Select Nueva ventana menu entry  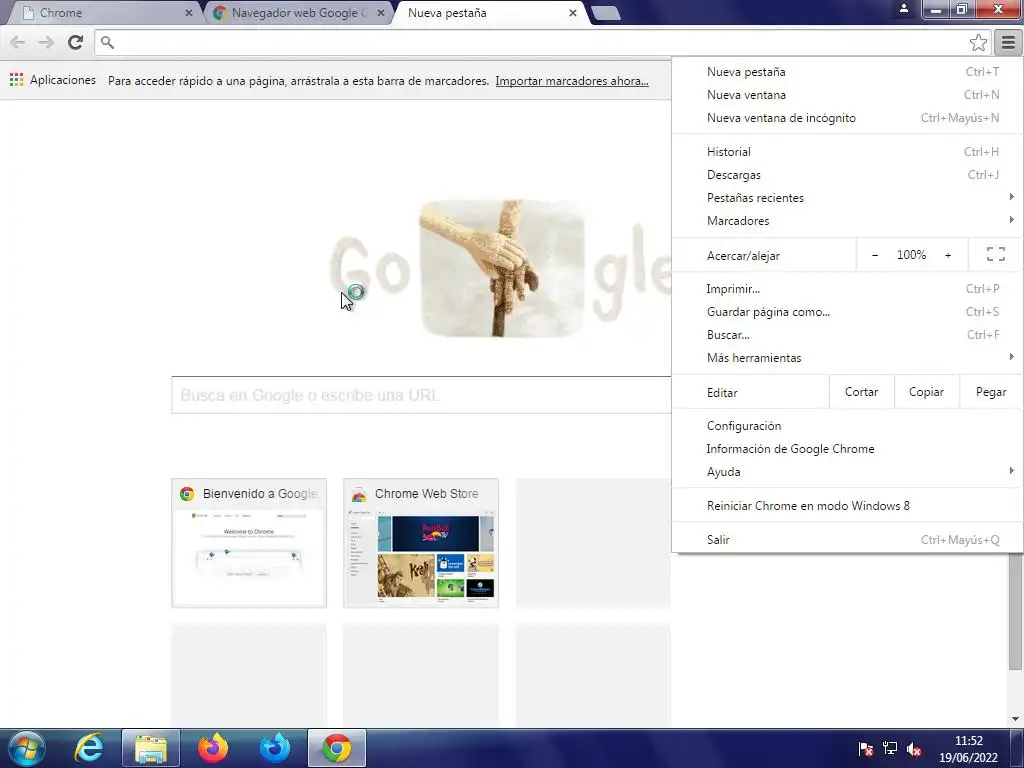point(847,95)
